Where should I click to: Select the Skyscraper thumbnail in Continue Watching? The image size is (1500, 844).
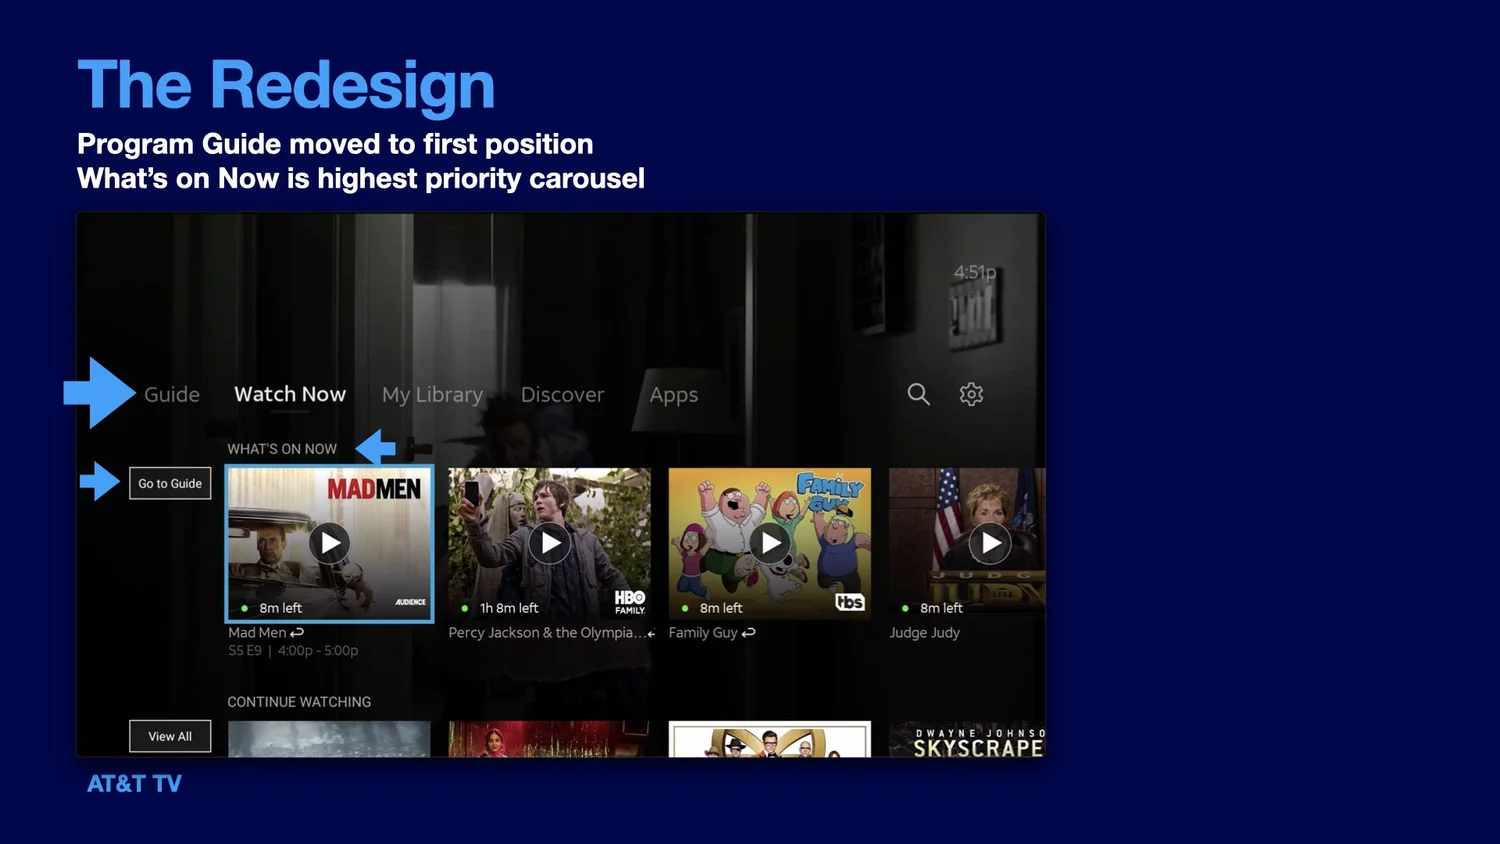coord(967,739)
